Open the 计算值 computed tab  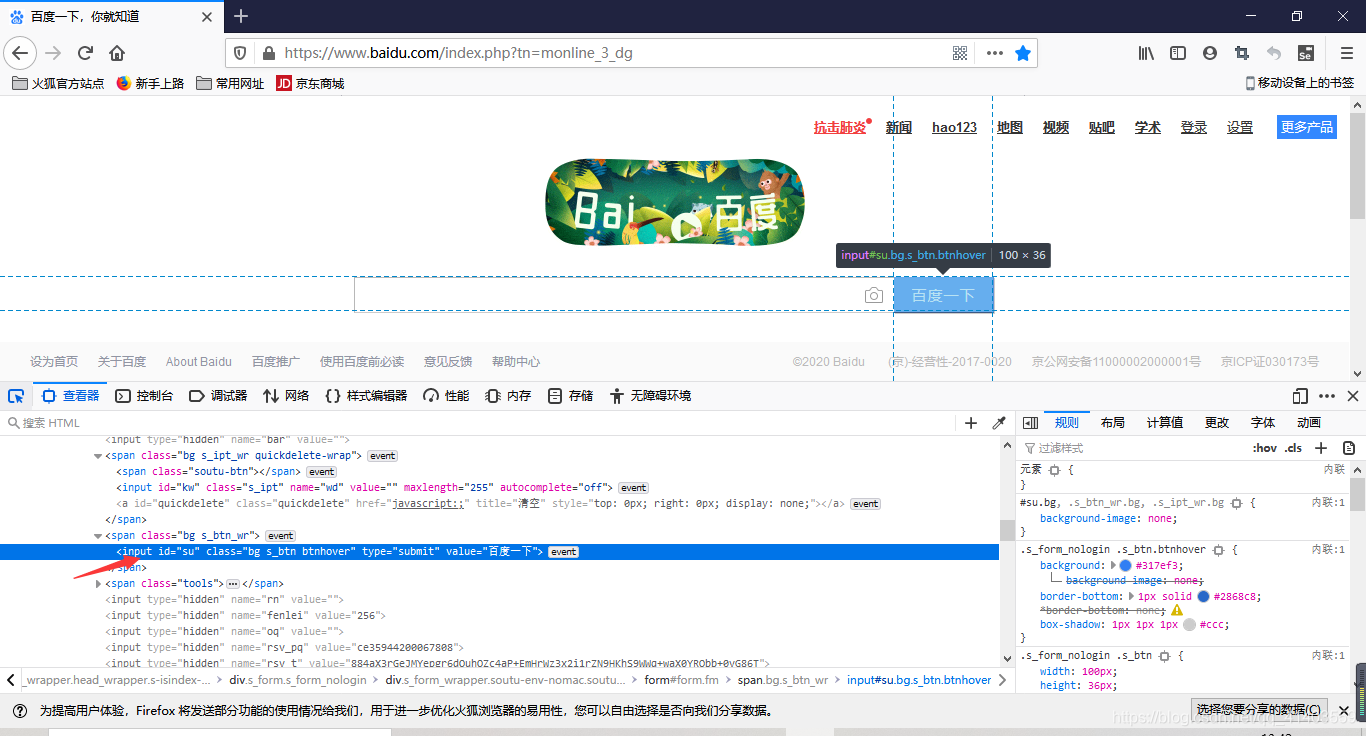(x=1165, y=423)
